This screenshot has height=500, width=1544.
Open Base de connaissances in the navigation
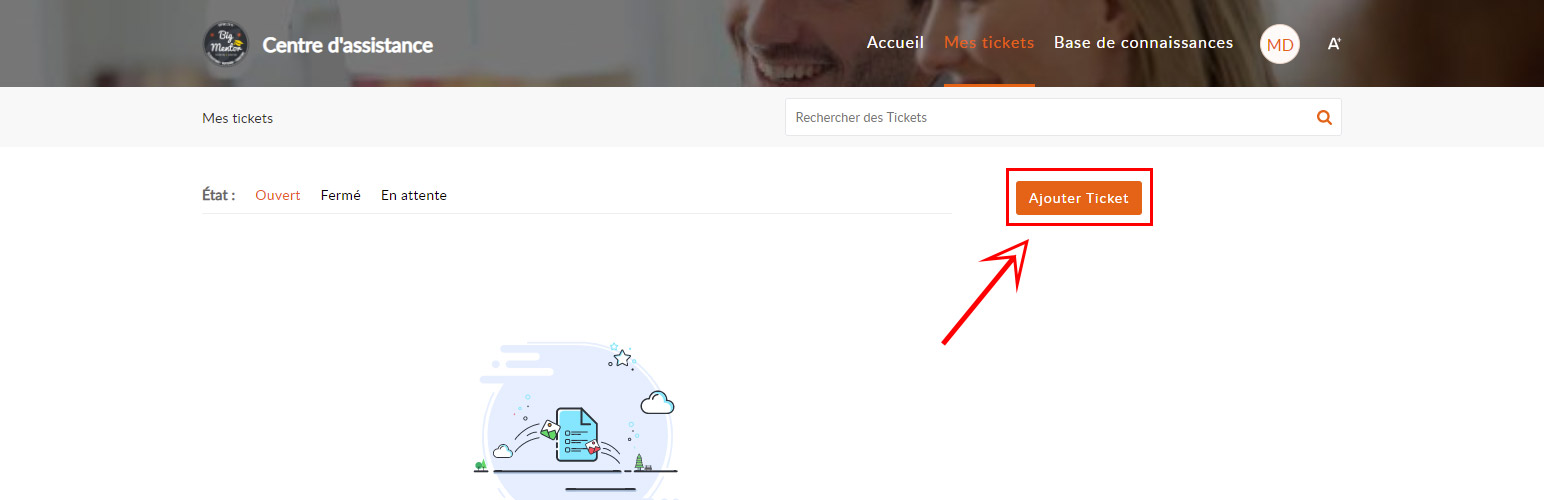1143,43
